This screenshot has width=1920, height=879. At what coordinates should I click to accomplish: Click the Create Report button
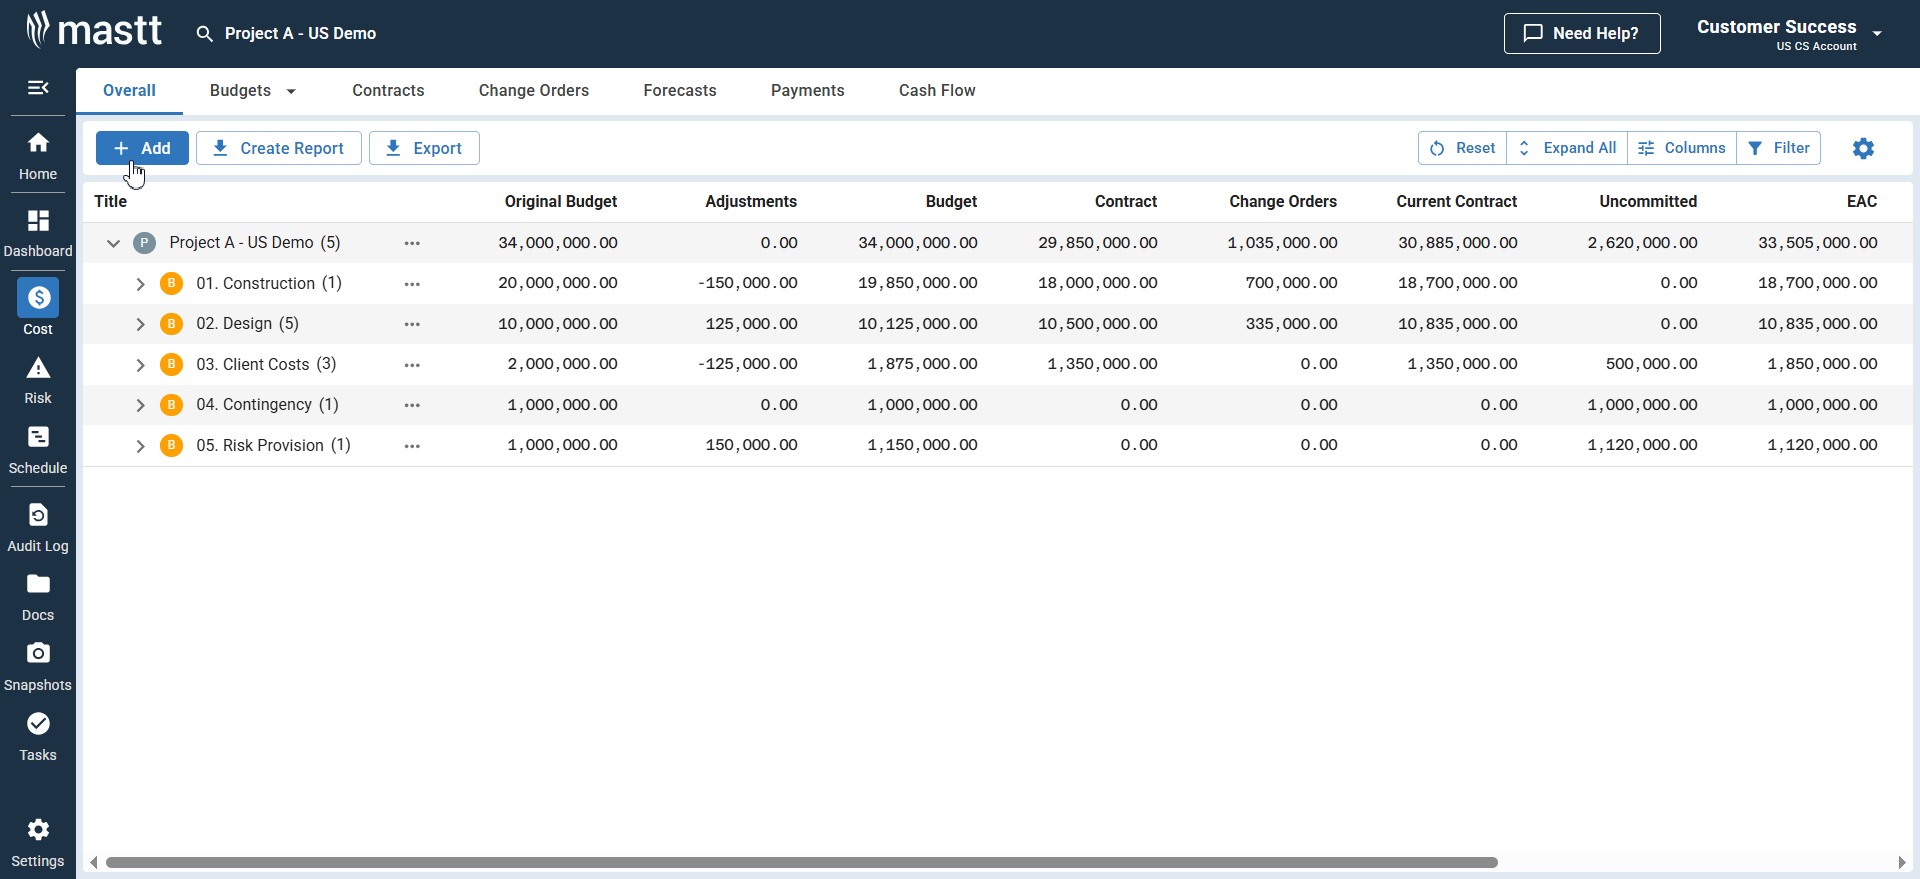[x=279, y=148]
